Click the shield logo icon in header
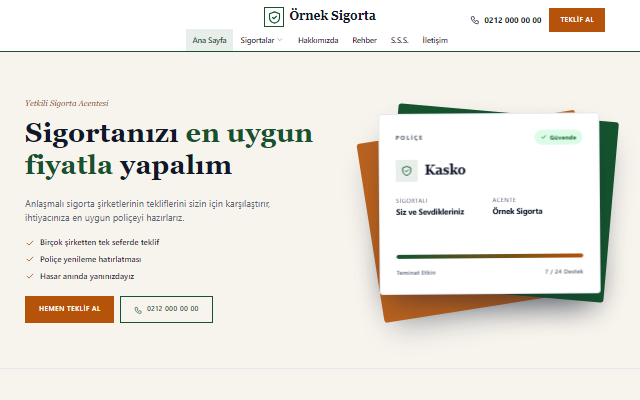The image size is (640, 400). tap(274, 17)
